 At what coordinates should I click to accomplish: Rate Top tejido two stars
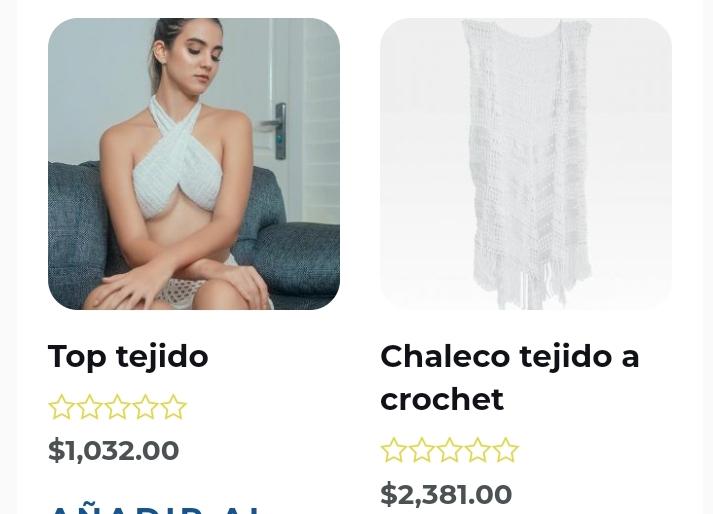tap(89, 407)
